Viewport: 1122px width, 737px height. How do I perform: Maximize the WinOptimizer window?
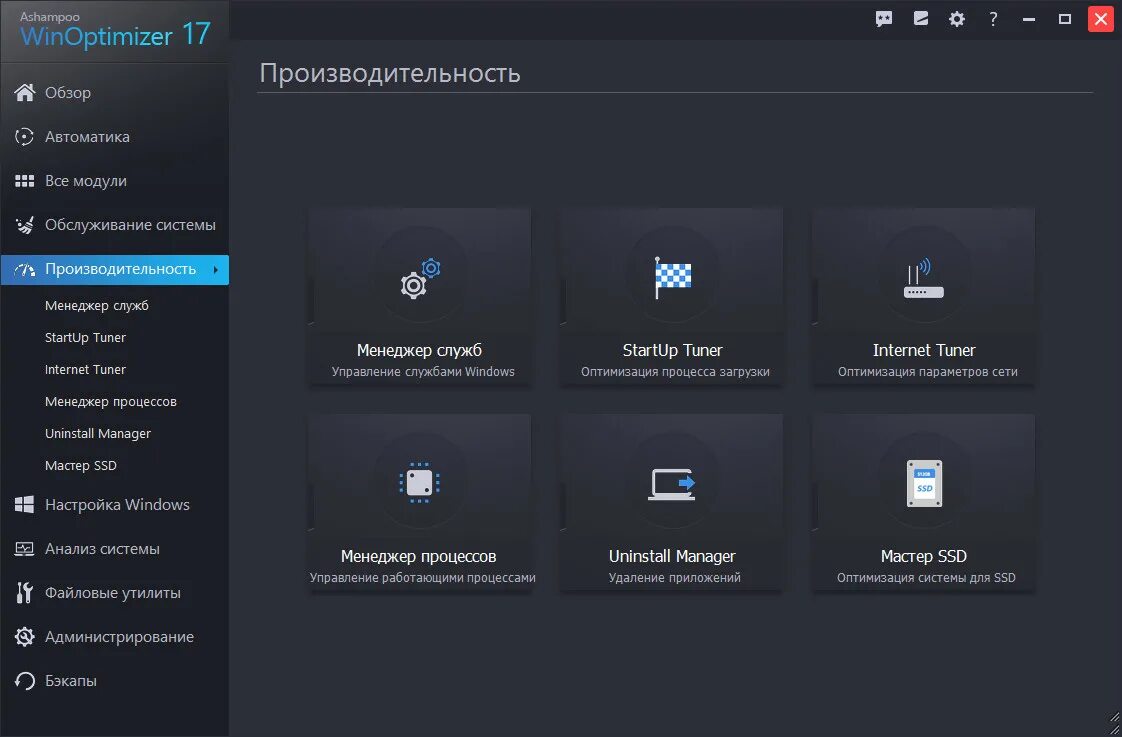1065,19
